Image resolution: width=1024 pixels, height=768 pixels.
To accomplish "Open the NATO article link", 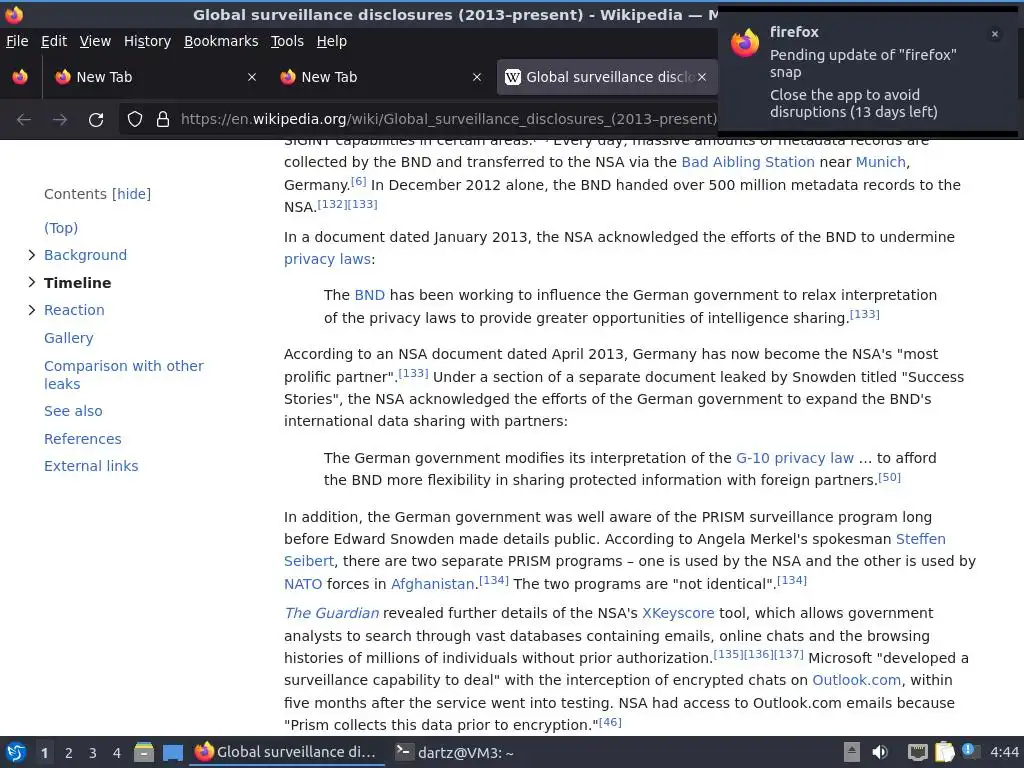I will 303,584.
